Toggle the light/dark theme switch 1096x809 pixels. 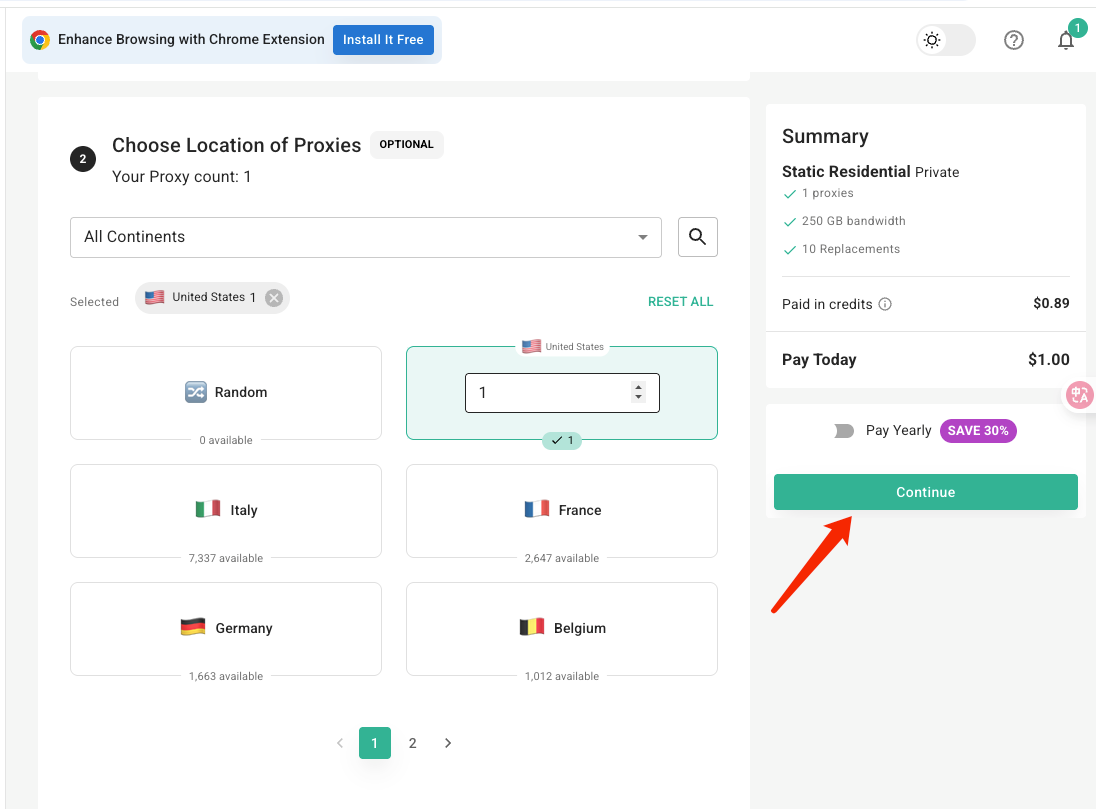(946, 40)
